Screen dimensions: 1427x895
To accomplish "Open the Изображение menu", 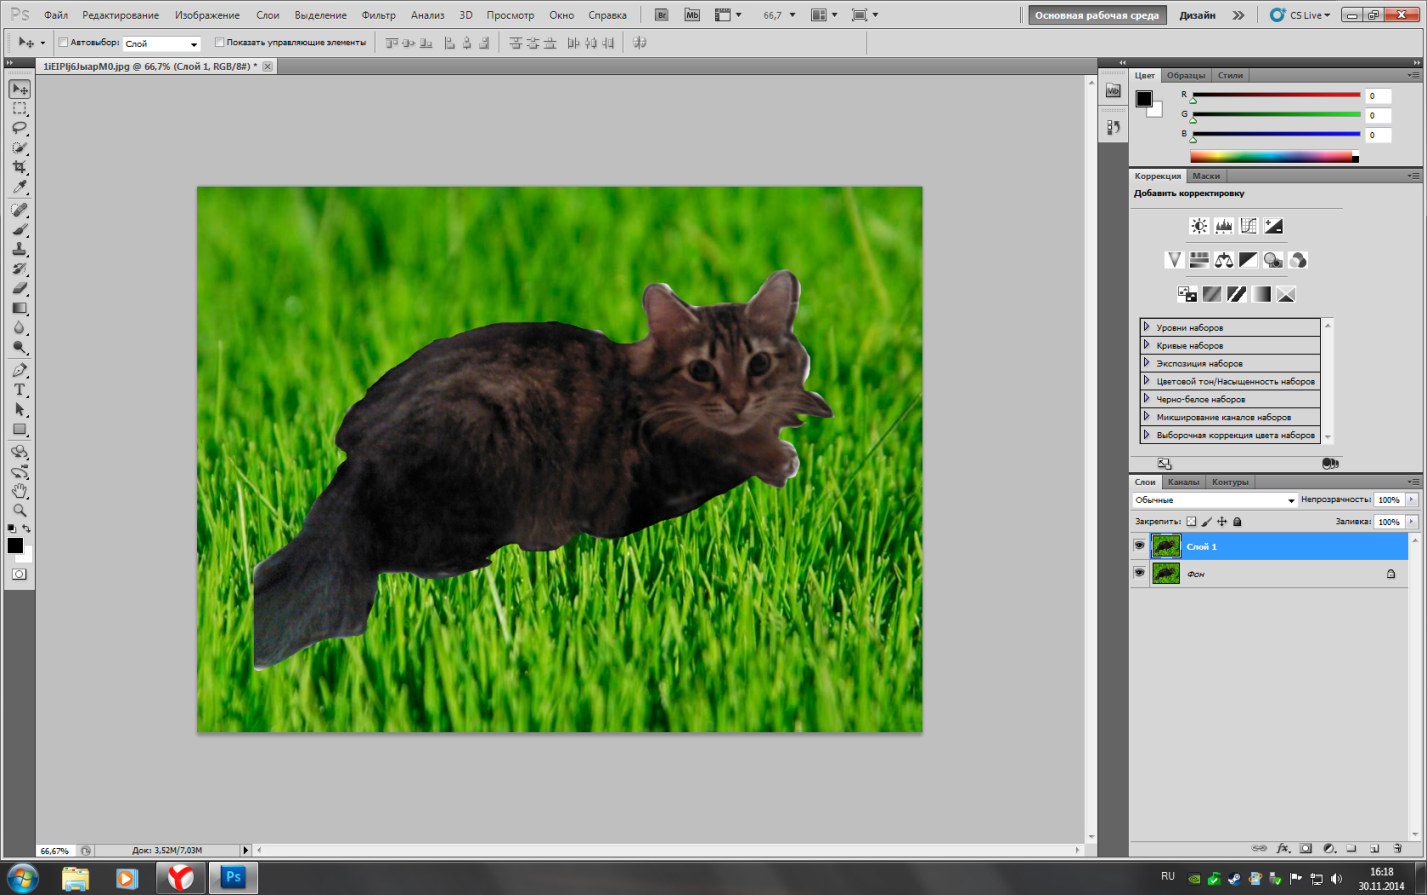I will 207,15.
